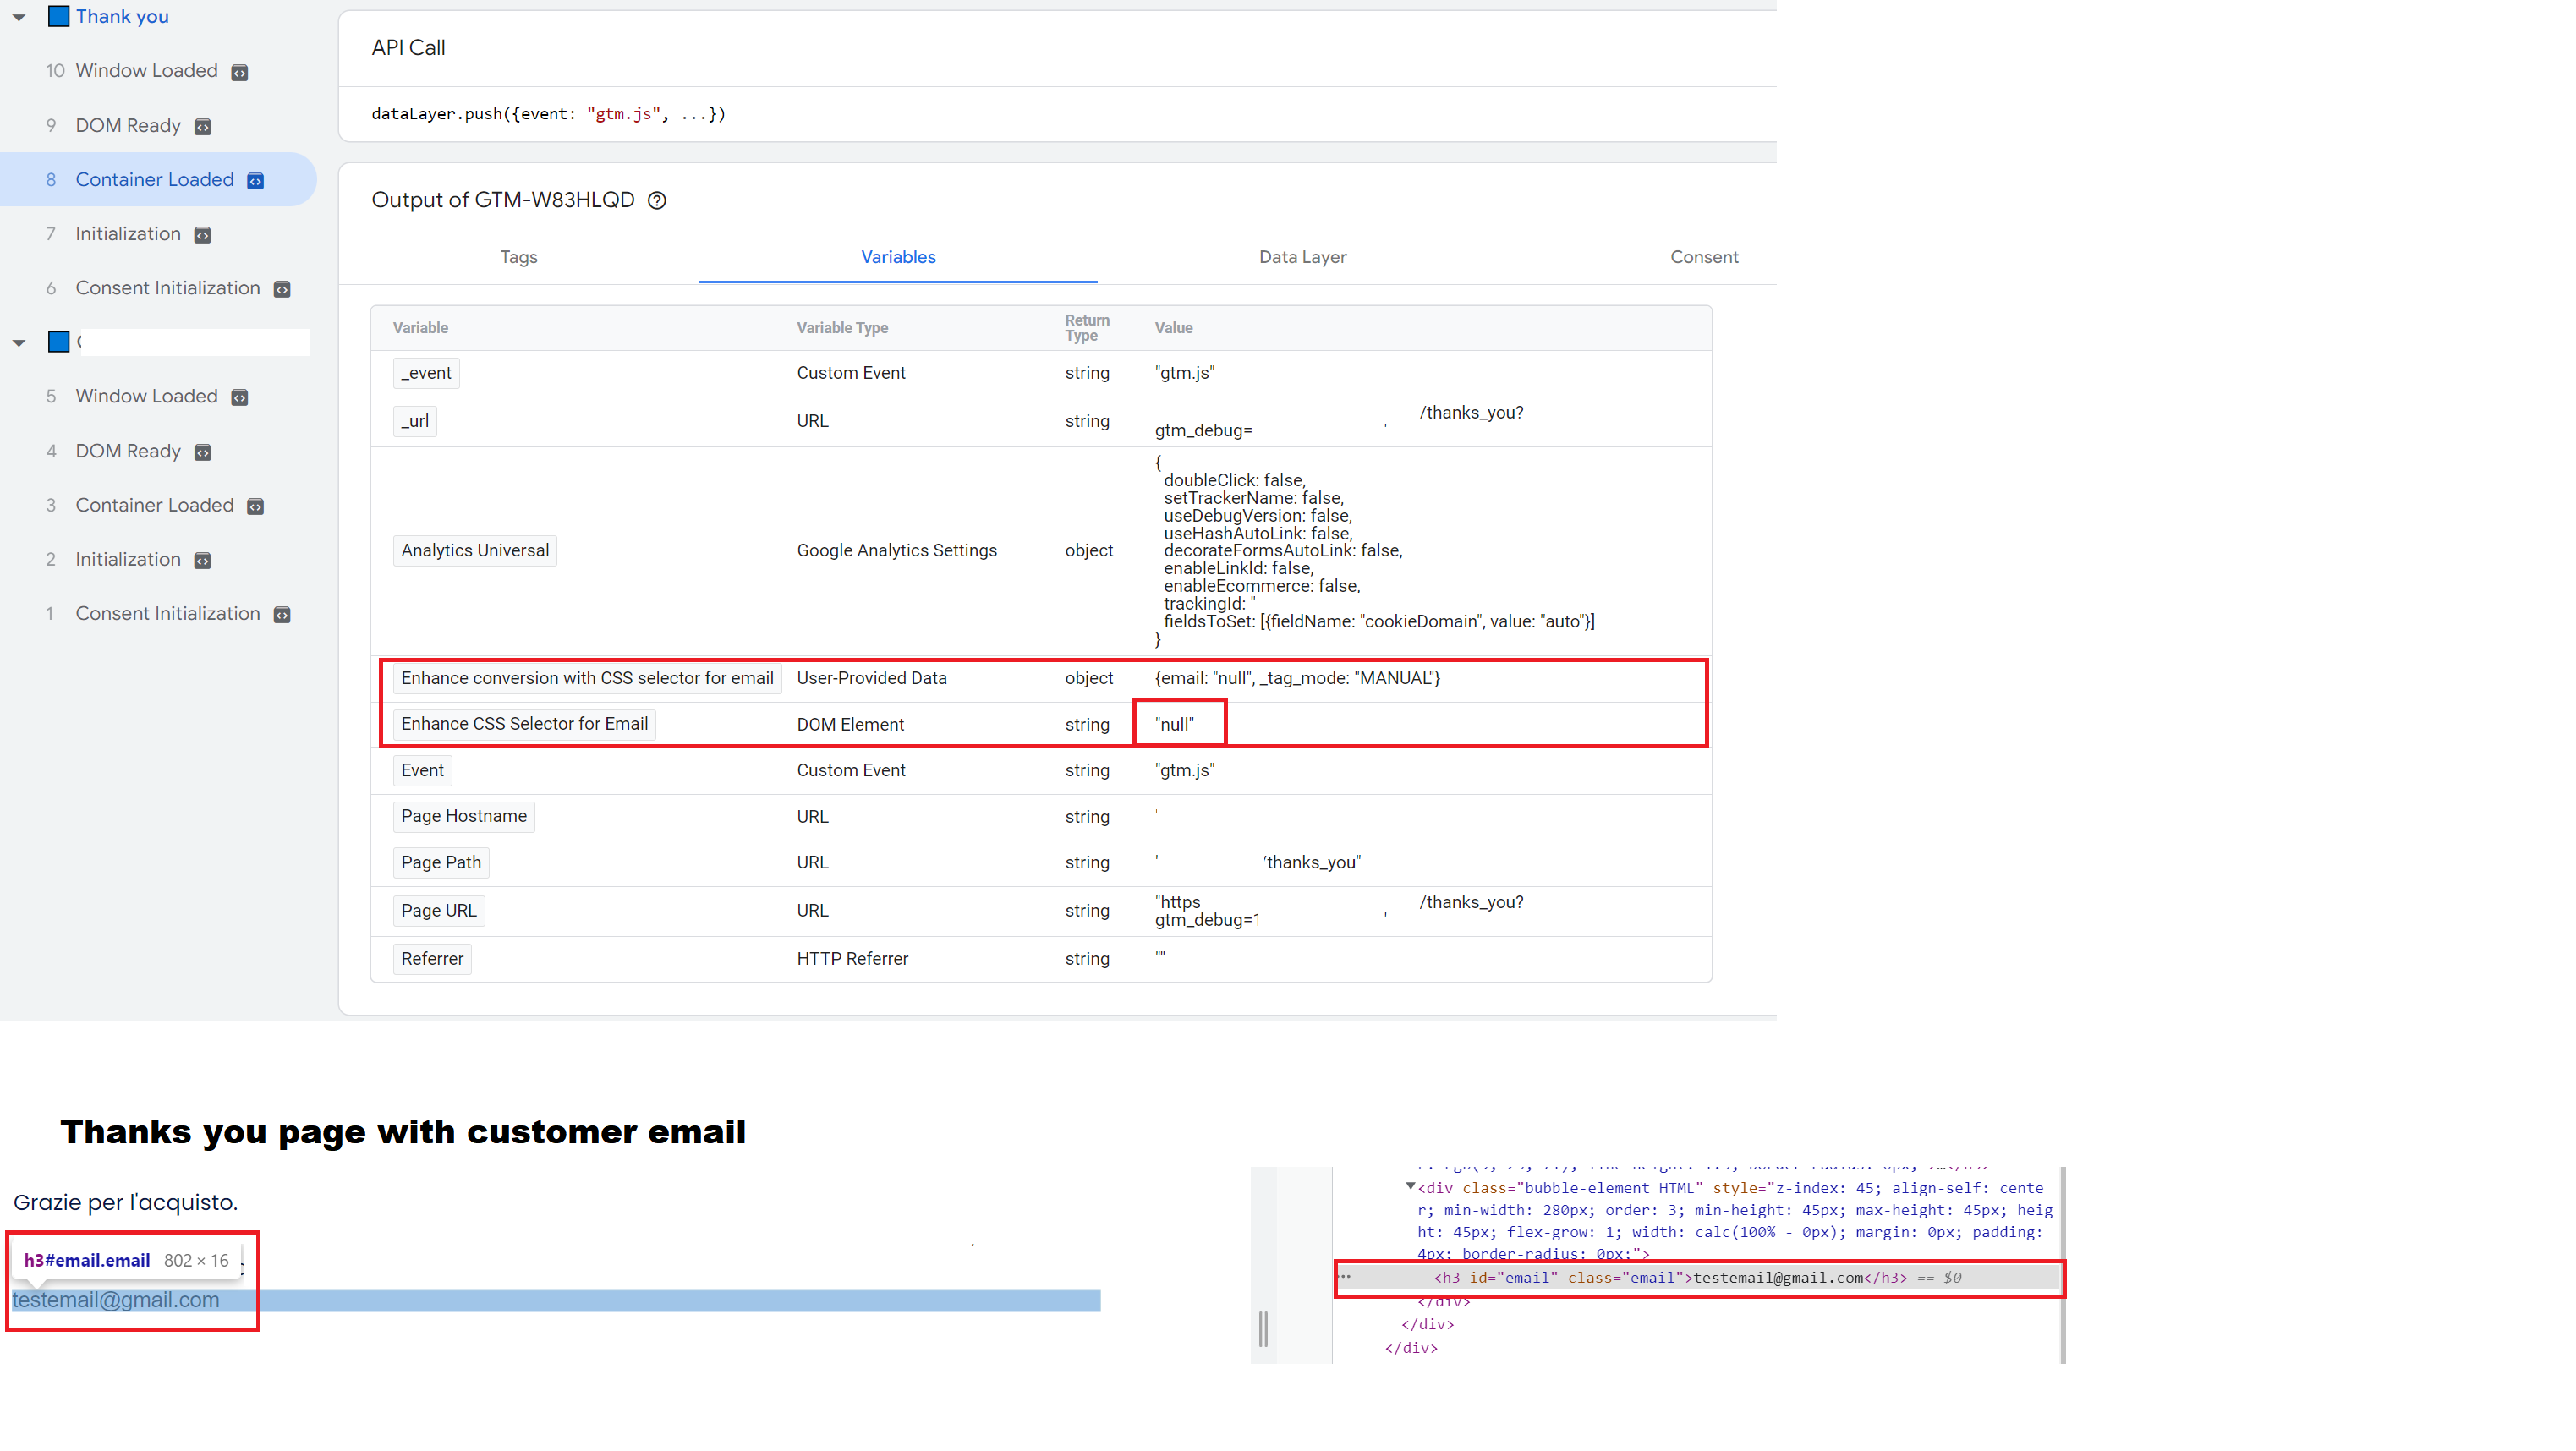Image resolution: width=2576 pixels, height=1451 pixels.
Task: Click icon beside Window Loaded 5
Action: point(240,397)
